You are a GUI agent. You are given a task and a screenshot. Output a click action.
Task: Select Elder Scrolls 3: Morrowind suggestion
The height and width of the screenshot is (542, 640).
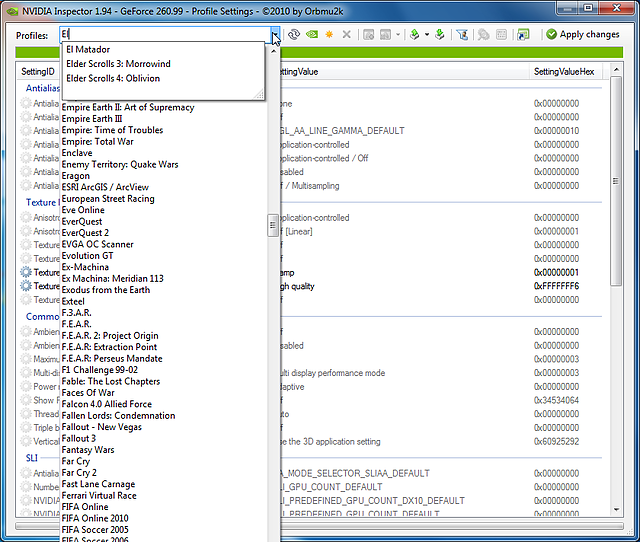(x=118, y=64)
